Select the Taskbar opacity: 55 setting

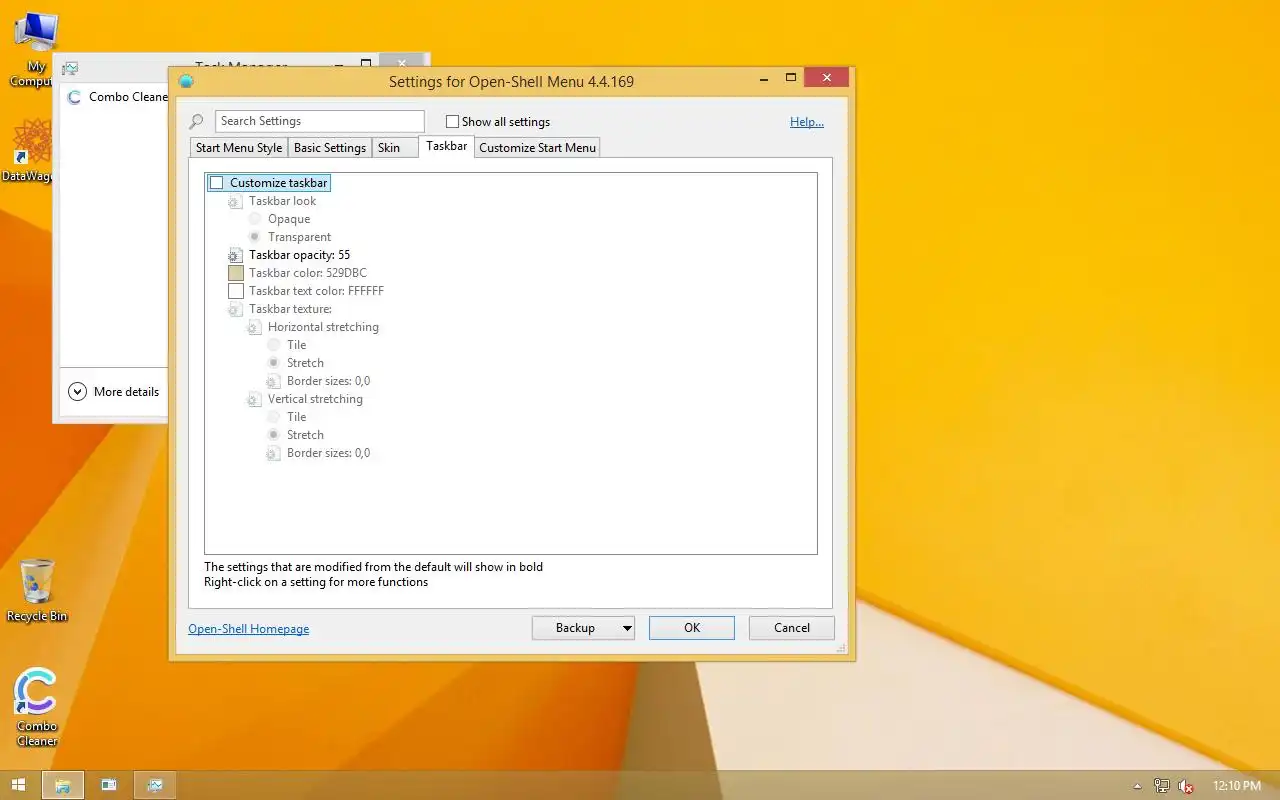tap(299, 255)
